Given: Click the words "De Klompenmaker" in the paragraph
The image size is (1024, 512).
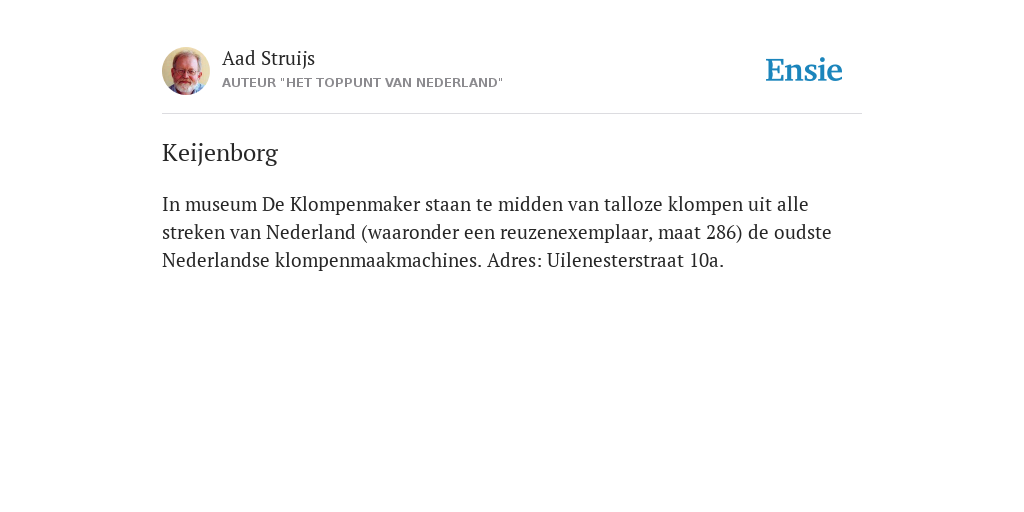Looking at the screenshot, I should 341,204.
